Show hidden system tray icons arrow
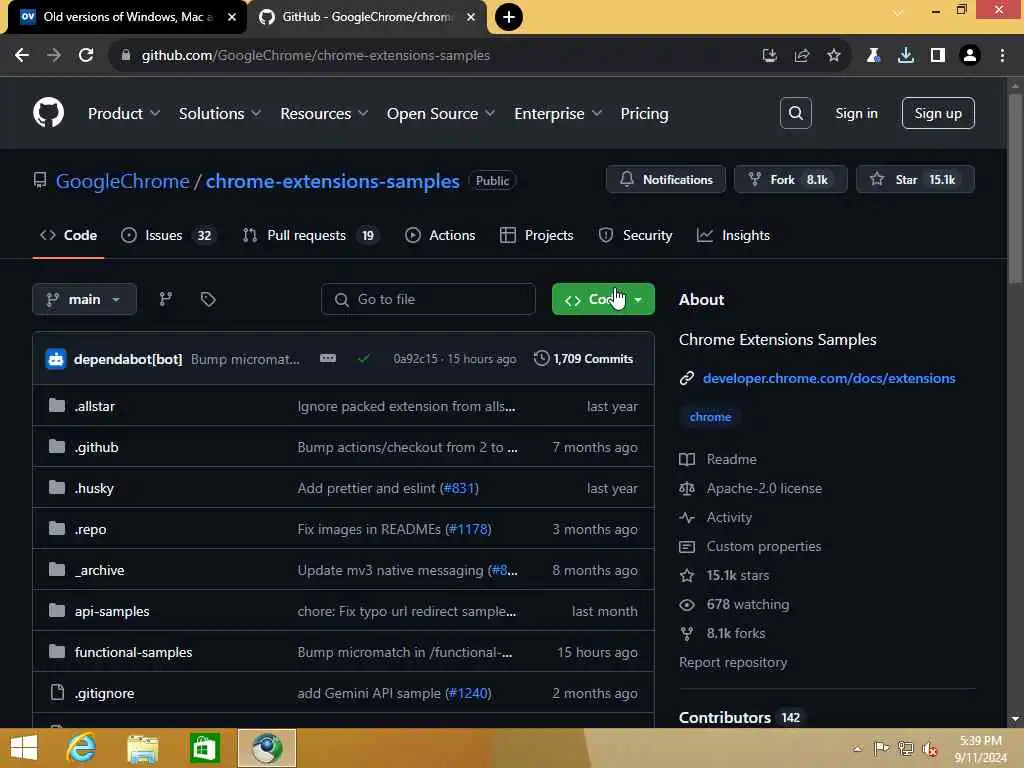This screenshot has width=1024, height=768. click(857, 749)
